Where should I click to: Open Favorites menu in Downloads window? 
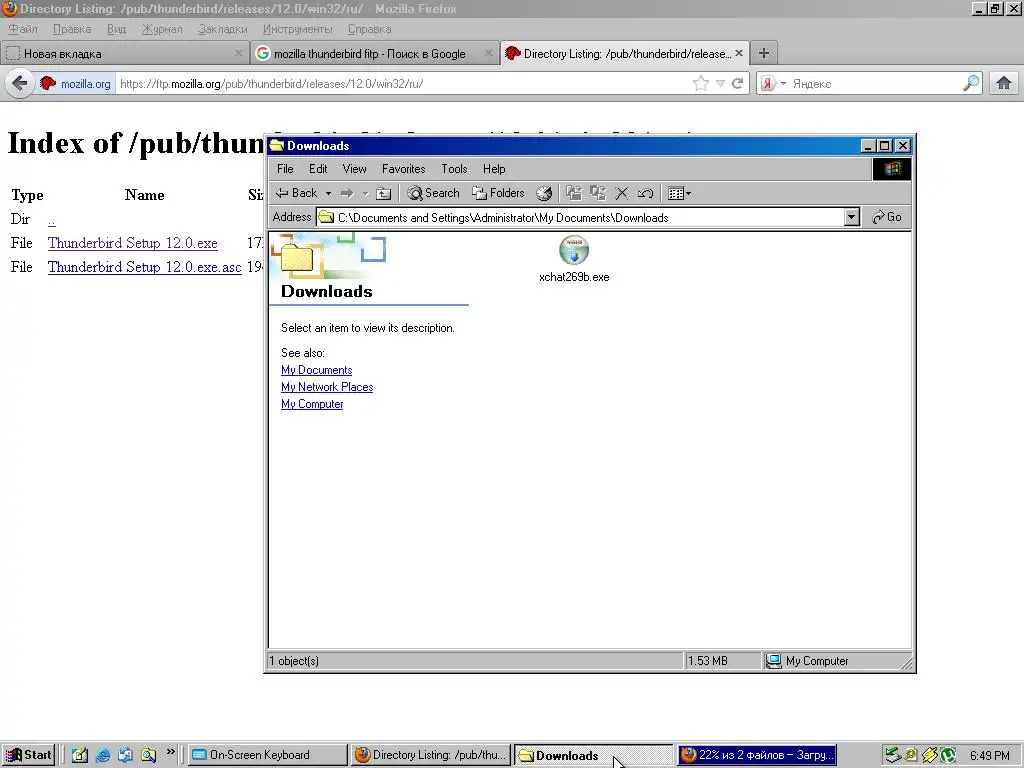[x=404, y=169]
